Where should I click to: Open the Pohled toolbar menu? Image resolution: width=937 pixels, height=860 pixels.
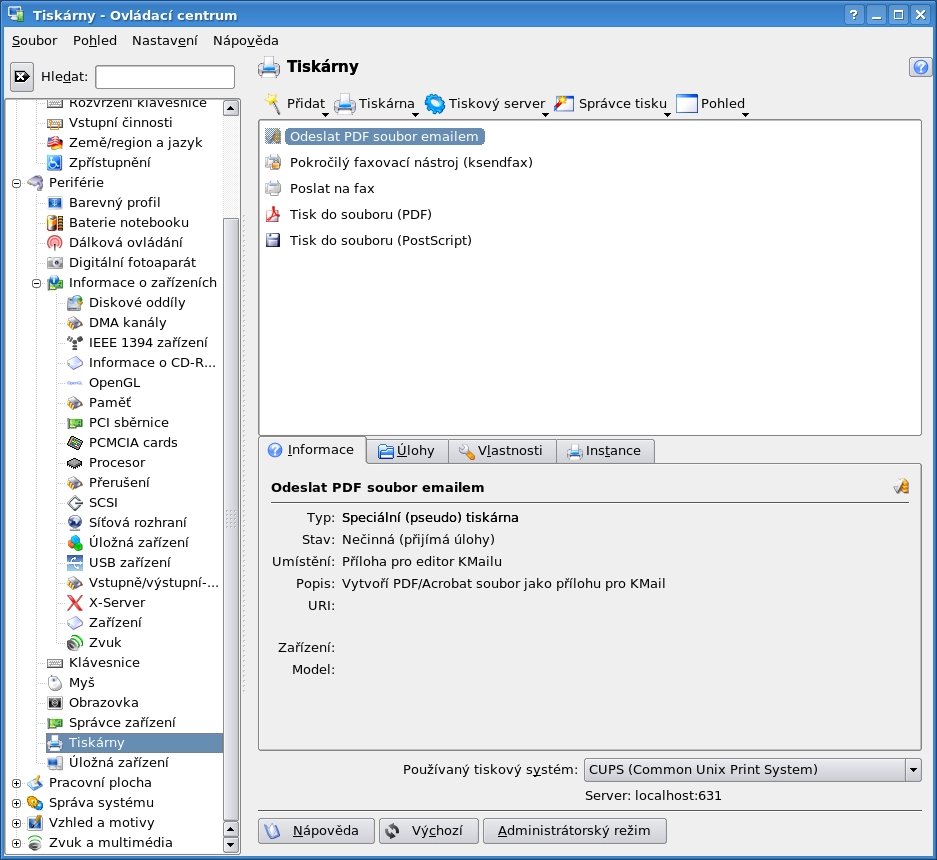pos(711,103)
